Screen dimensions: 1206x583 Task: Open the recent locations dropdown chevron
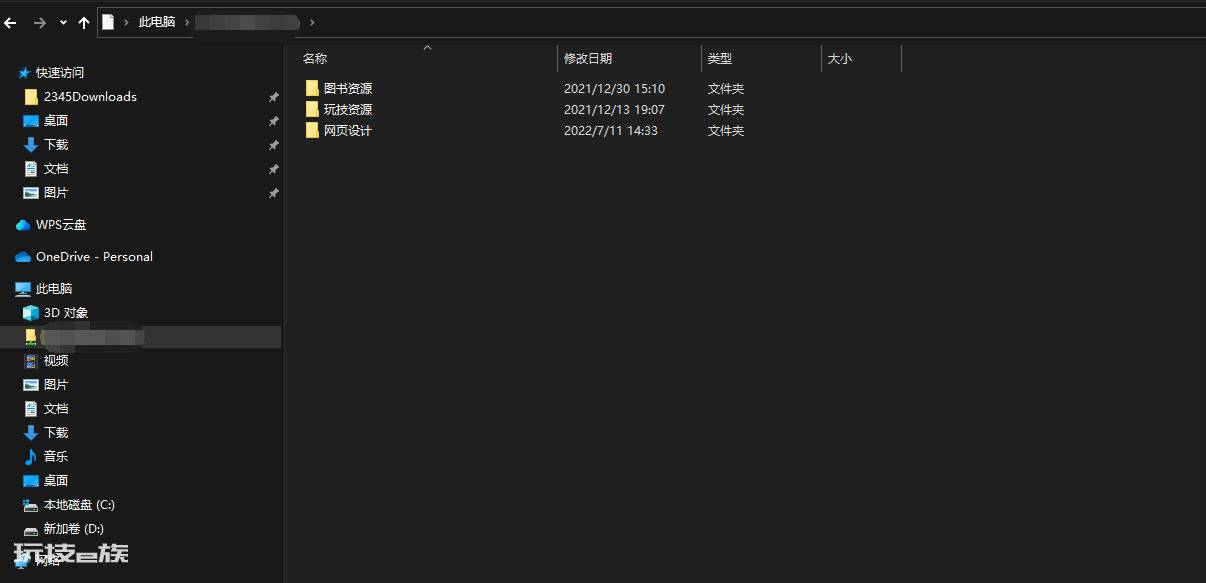64,22
